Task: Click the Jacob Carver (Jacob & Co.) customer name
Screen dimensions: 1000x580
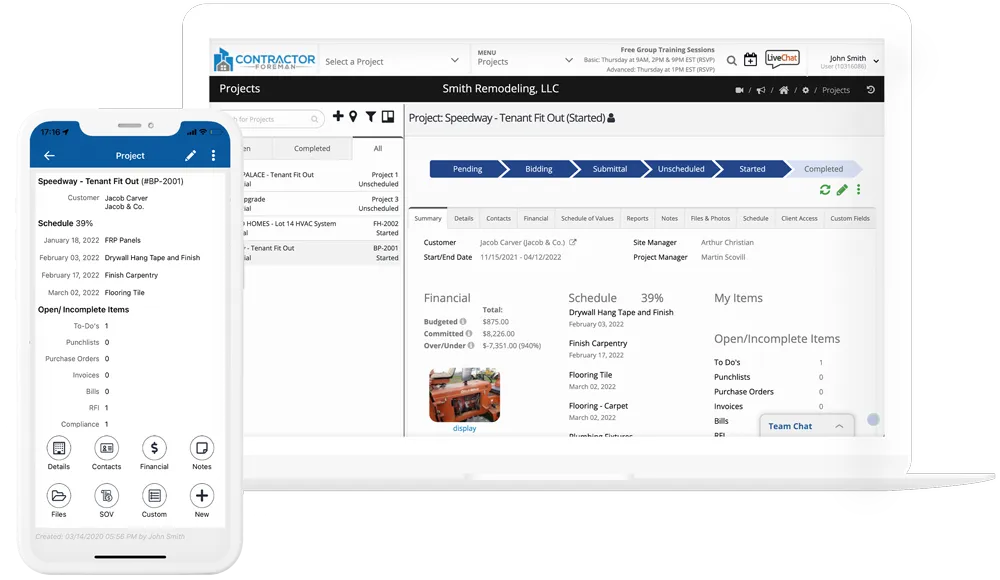Action: tap(522, 242)
